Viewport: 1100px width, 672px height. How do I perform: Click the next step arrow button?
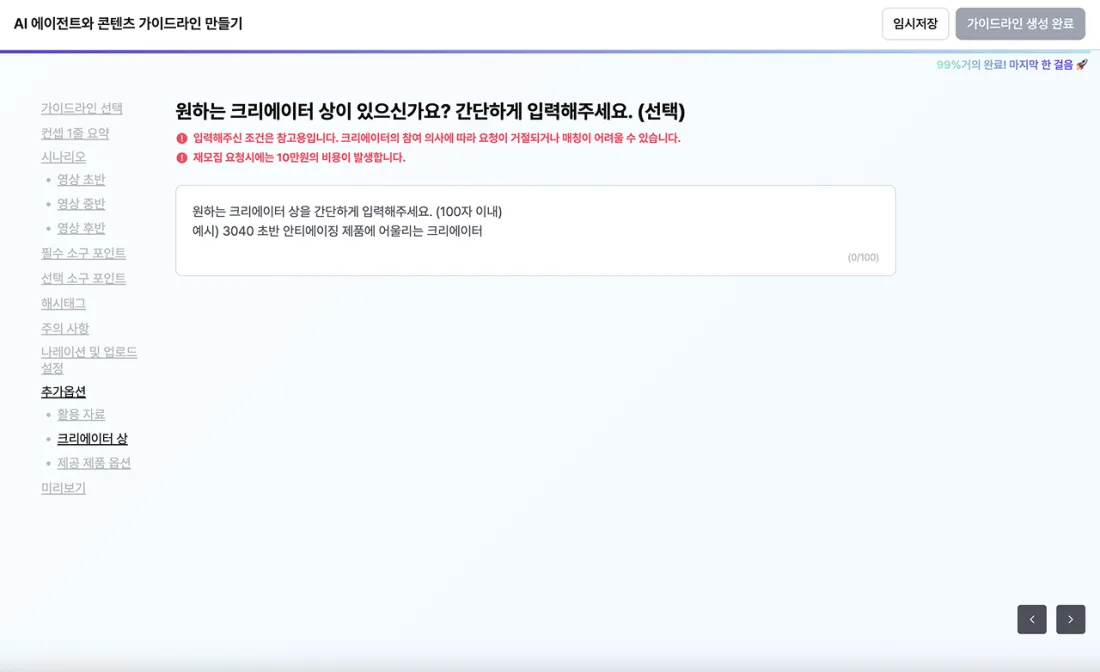pos(1071,619)
